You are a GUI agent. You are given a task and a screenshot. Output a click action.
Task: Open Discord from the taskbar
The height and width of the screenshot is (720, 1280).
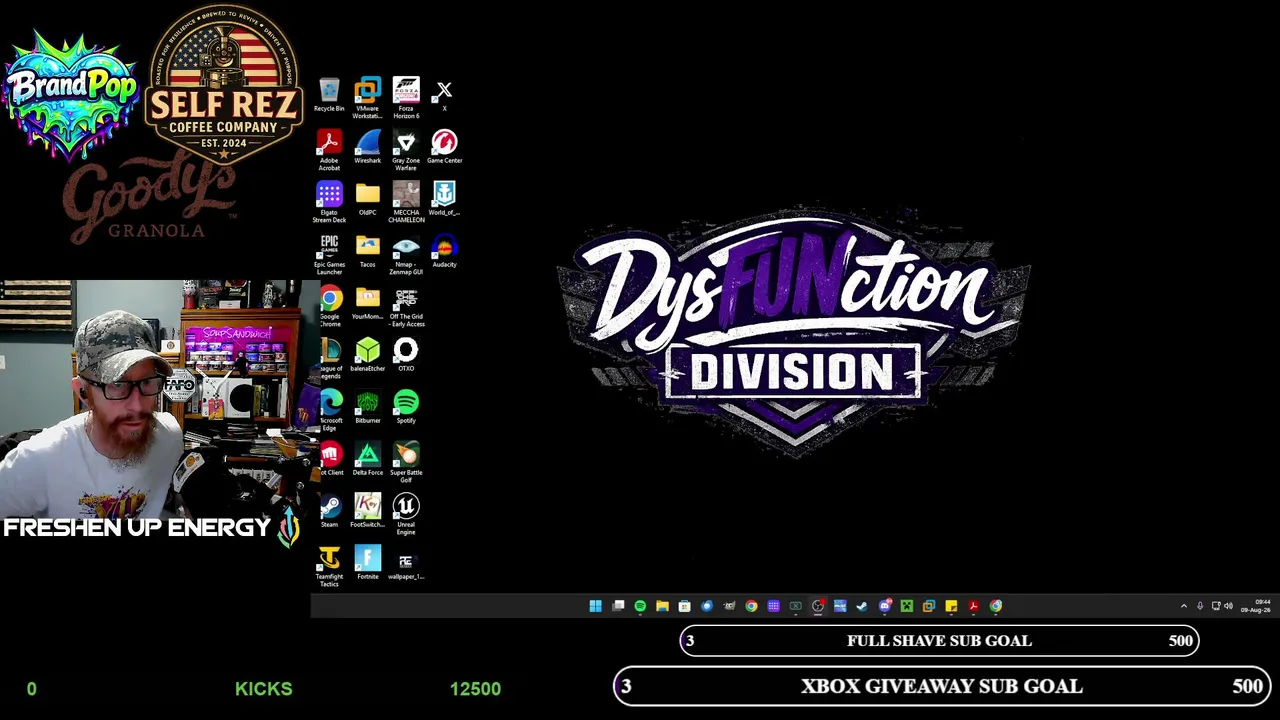pyautogui.click(x=884, y=606)
